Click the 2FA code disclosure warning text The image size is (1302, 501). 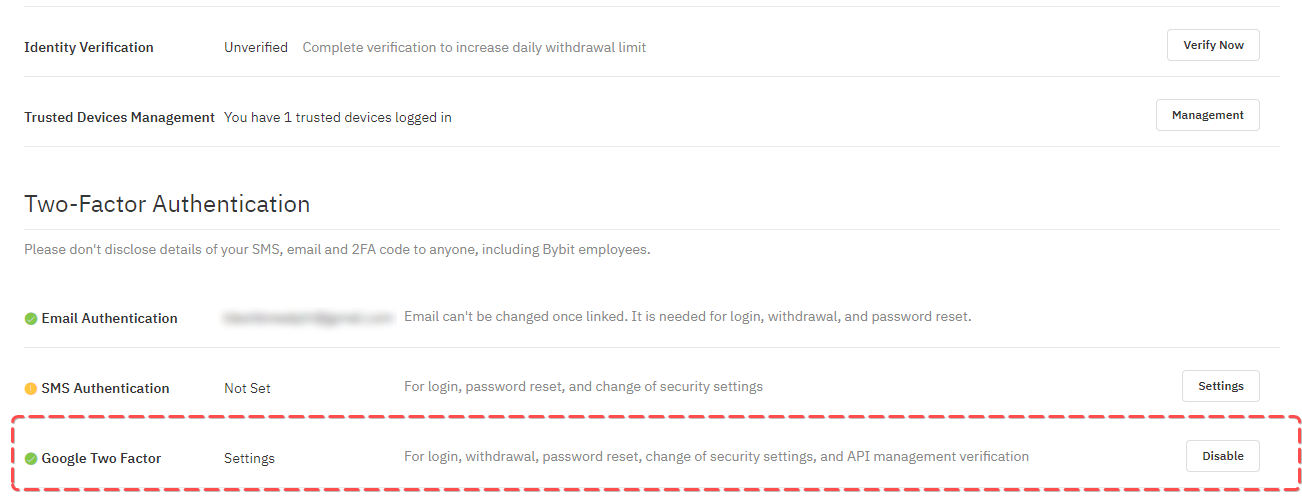[x=337, y=249]
